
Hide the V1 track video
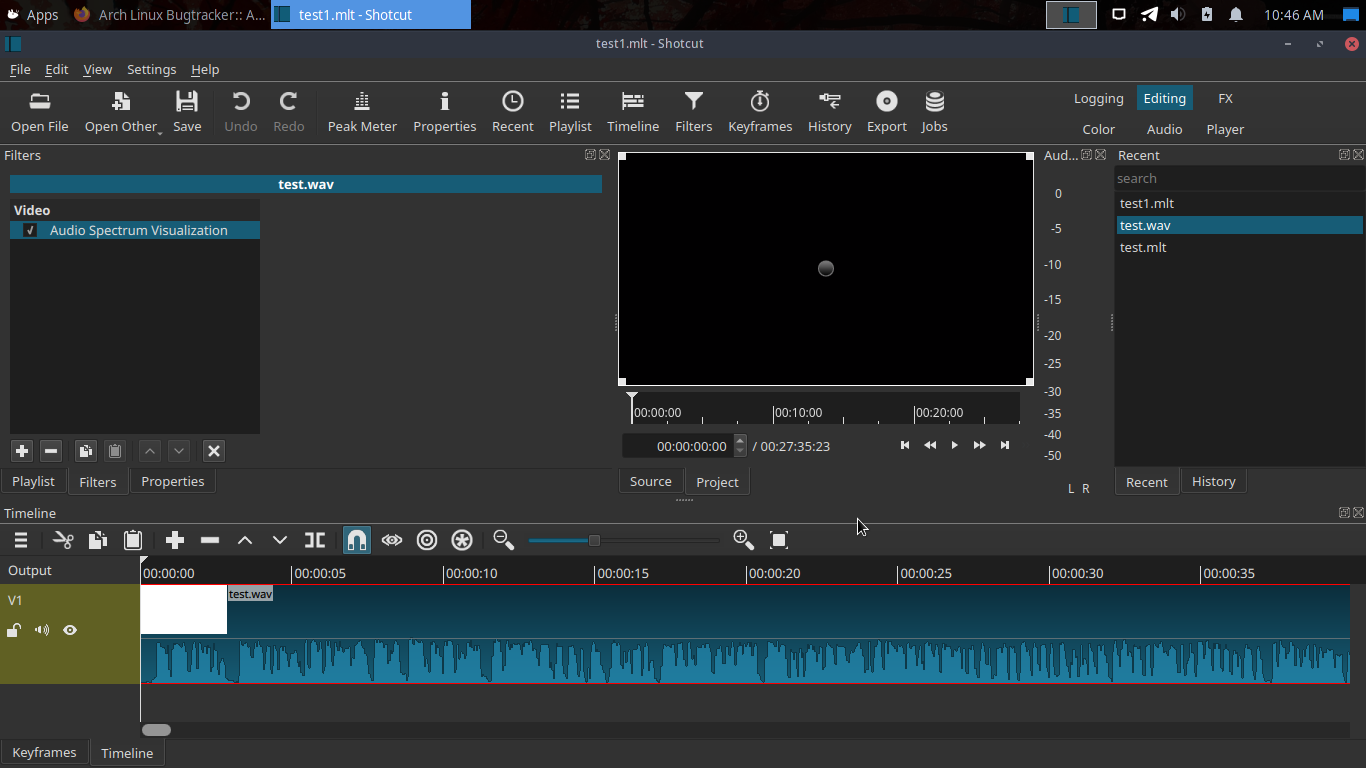70,630
